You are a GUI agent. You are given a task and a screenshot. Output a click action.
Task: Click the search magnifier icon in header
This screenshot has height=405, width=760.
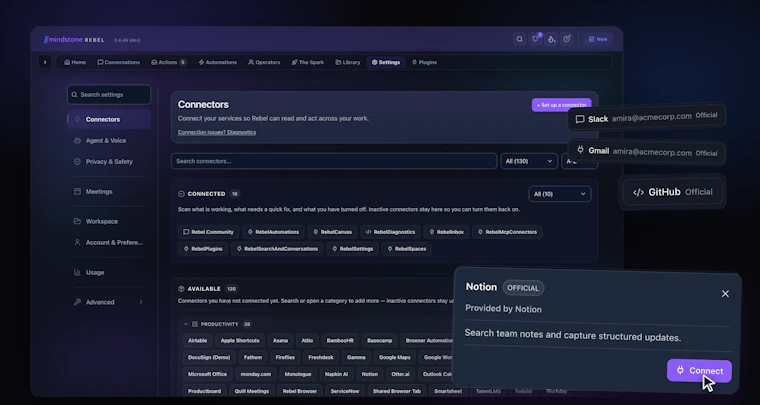[x=519, y=39]
